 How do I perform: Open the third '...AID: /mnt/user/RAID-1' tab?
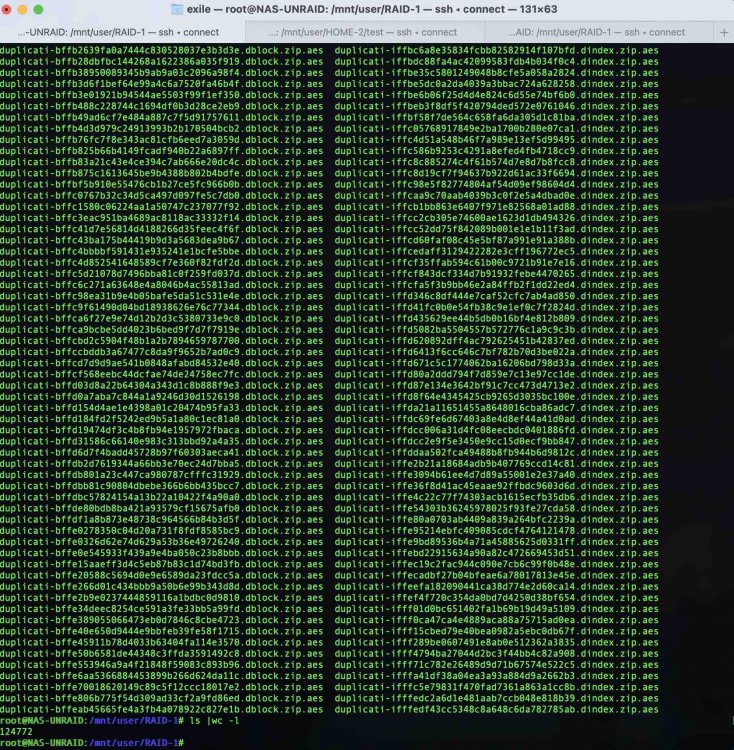[599, 32]
